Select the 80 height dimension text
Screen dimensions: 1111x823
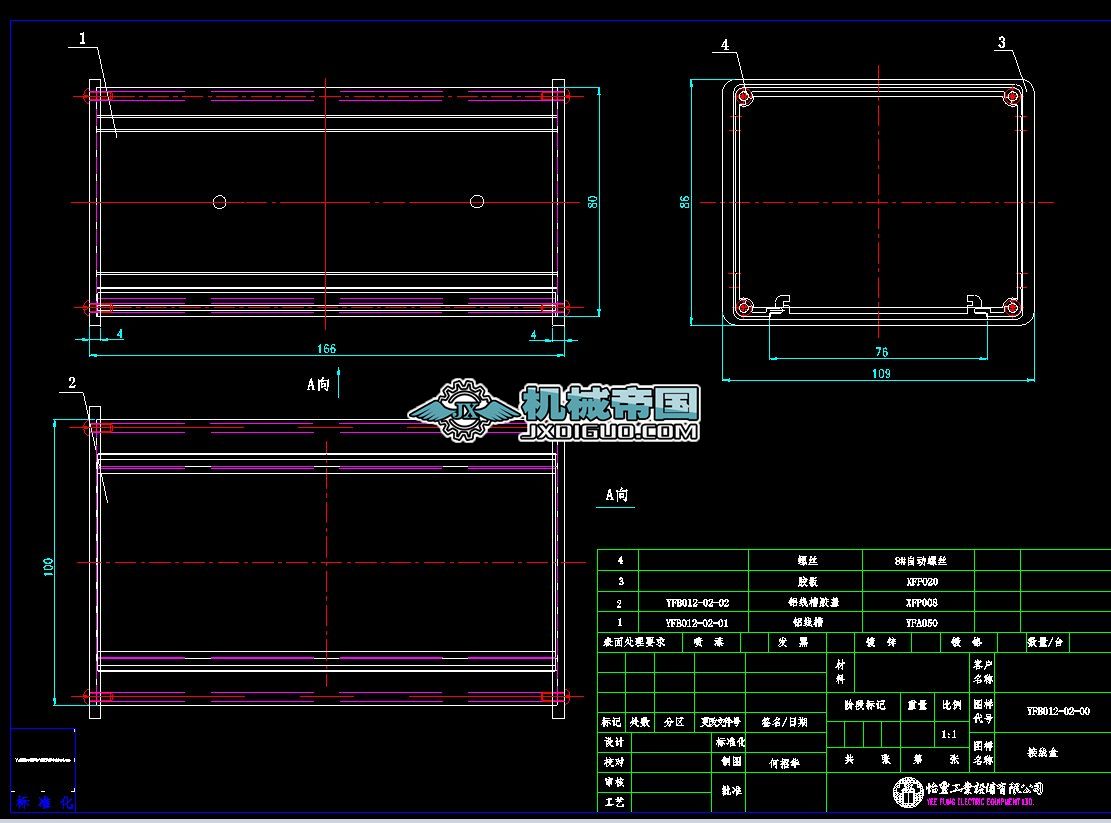(x=593, y=202)
